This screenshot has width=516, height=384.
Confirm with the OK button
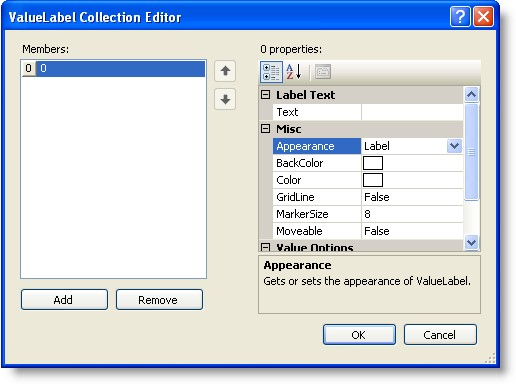pyautogui.click(x=359, y=335)
